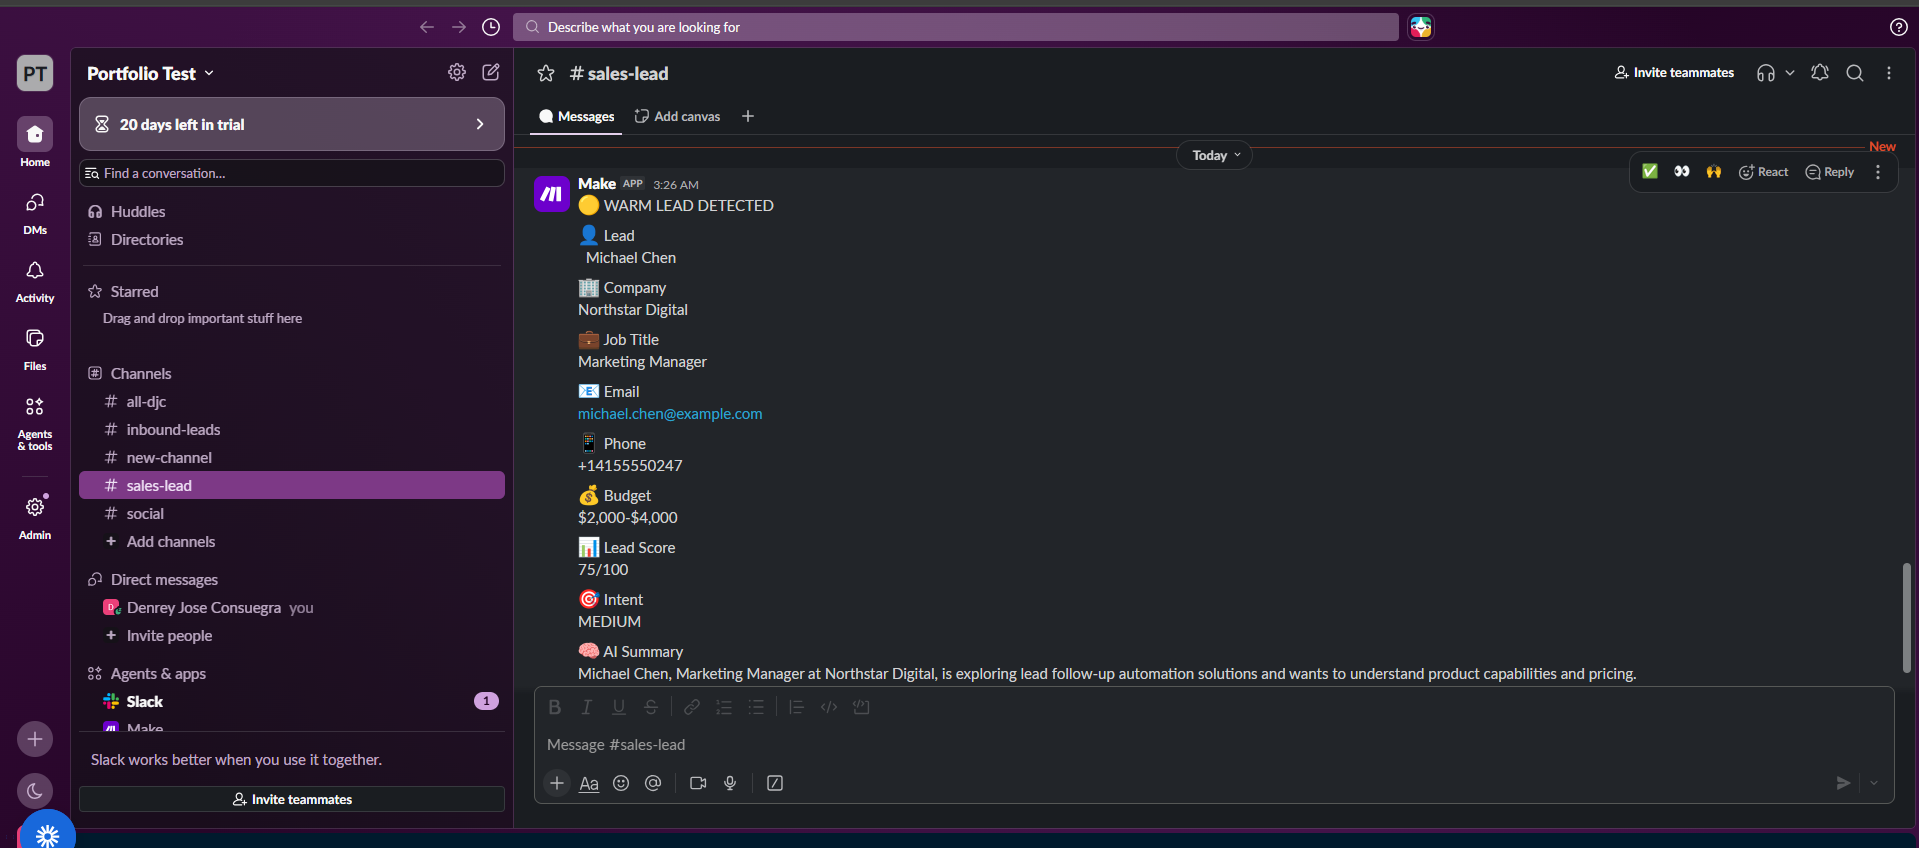Toggle strikethrough formatting

(x=651, y=707)
